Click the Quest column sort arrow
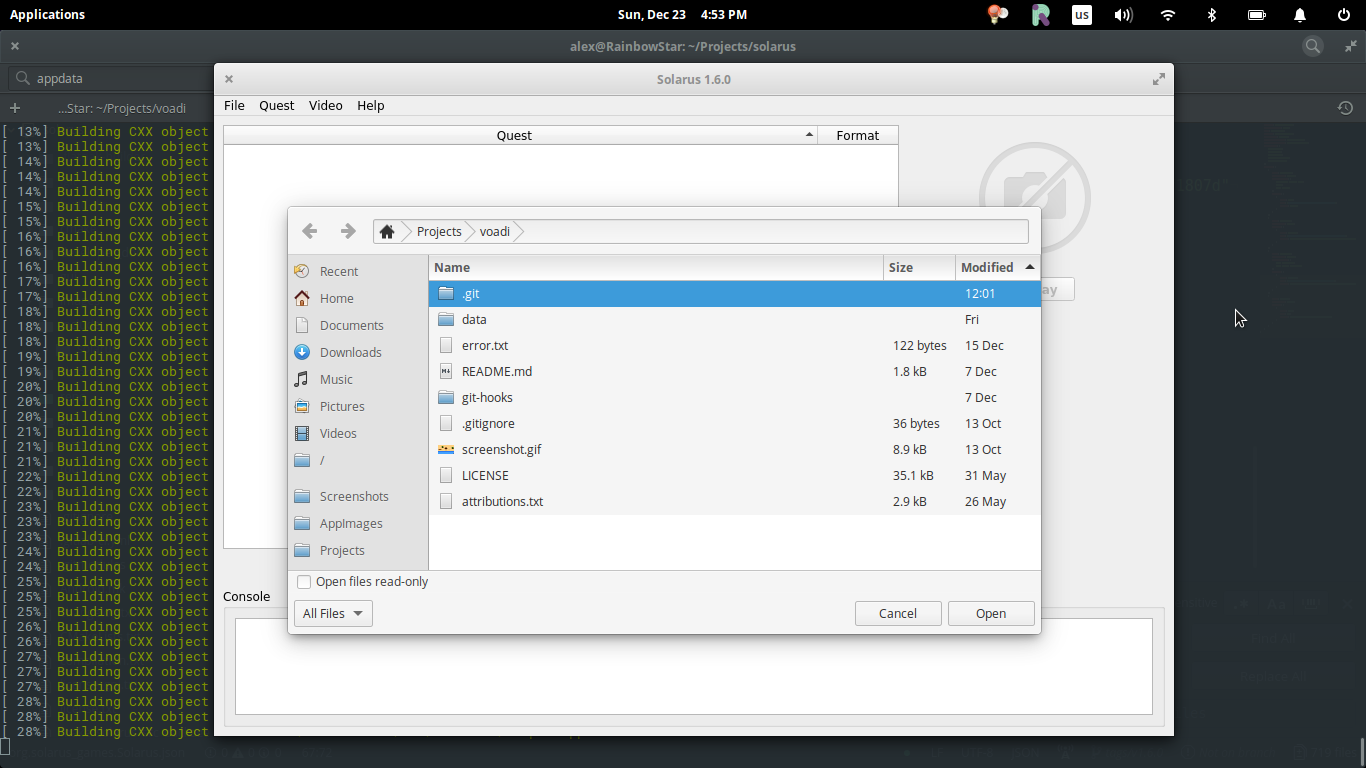The width and height of the screenshot is (1366, 768). click(x=810, y=135)
